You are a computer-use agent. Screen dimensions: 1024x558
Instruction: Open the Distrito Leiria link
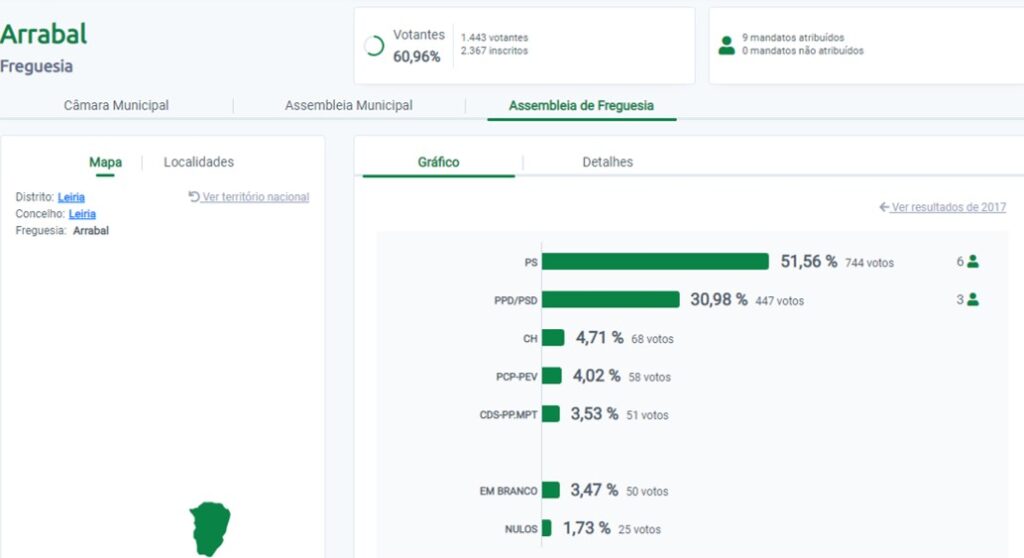click(x=71, y=197)
